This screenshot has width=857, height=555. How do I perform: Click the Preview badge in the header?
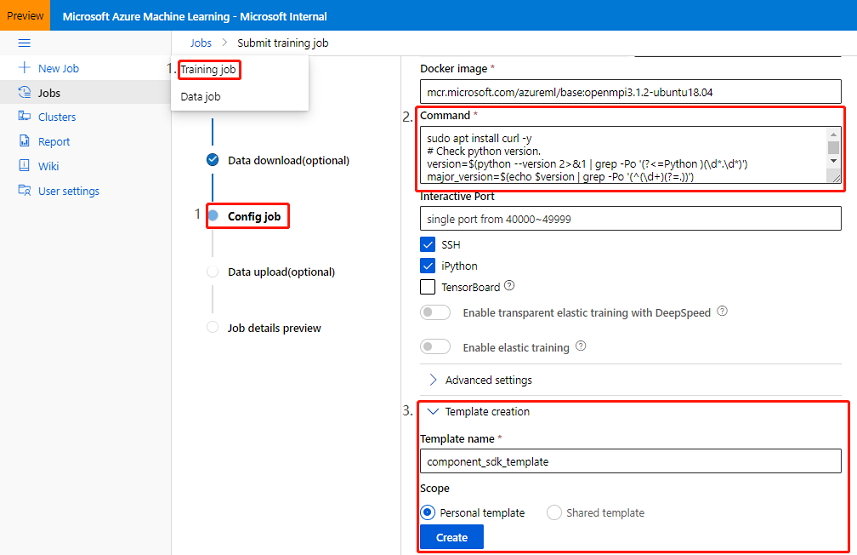pos(25,15)
